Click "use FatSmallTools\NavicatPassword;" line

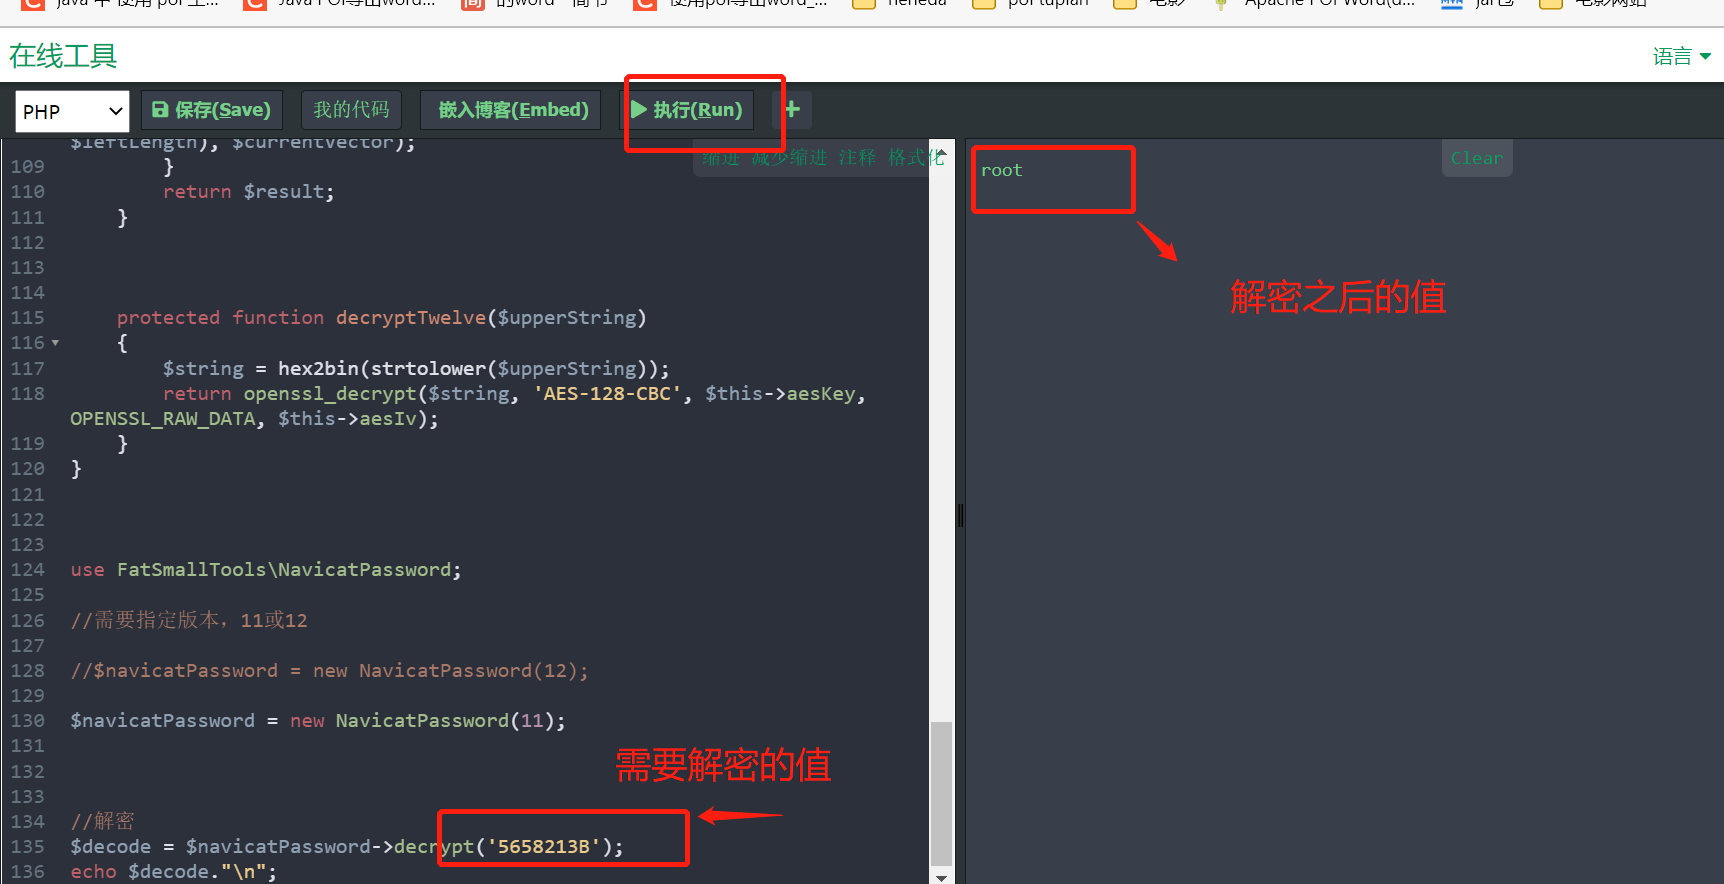(266, 570)
